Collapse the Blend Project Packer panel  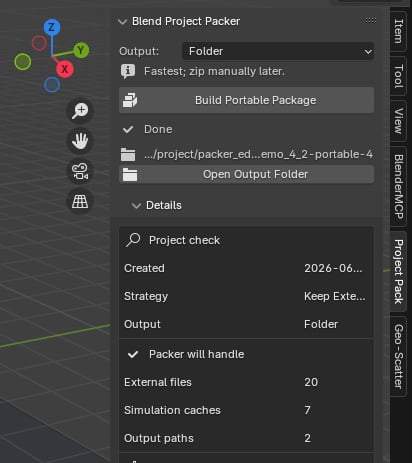point(122,22)
